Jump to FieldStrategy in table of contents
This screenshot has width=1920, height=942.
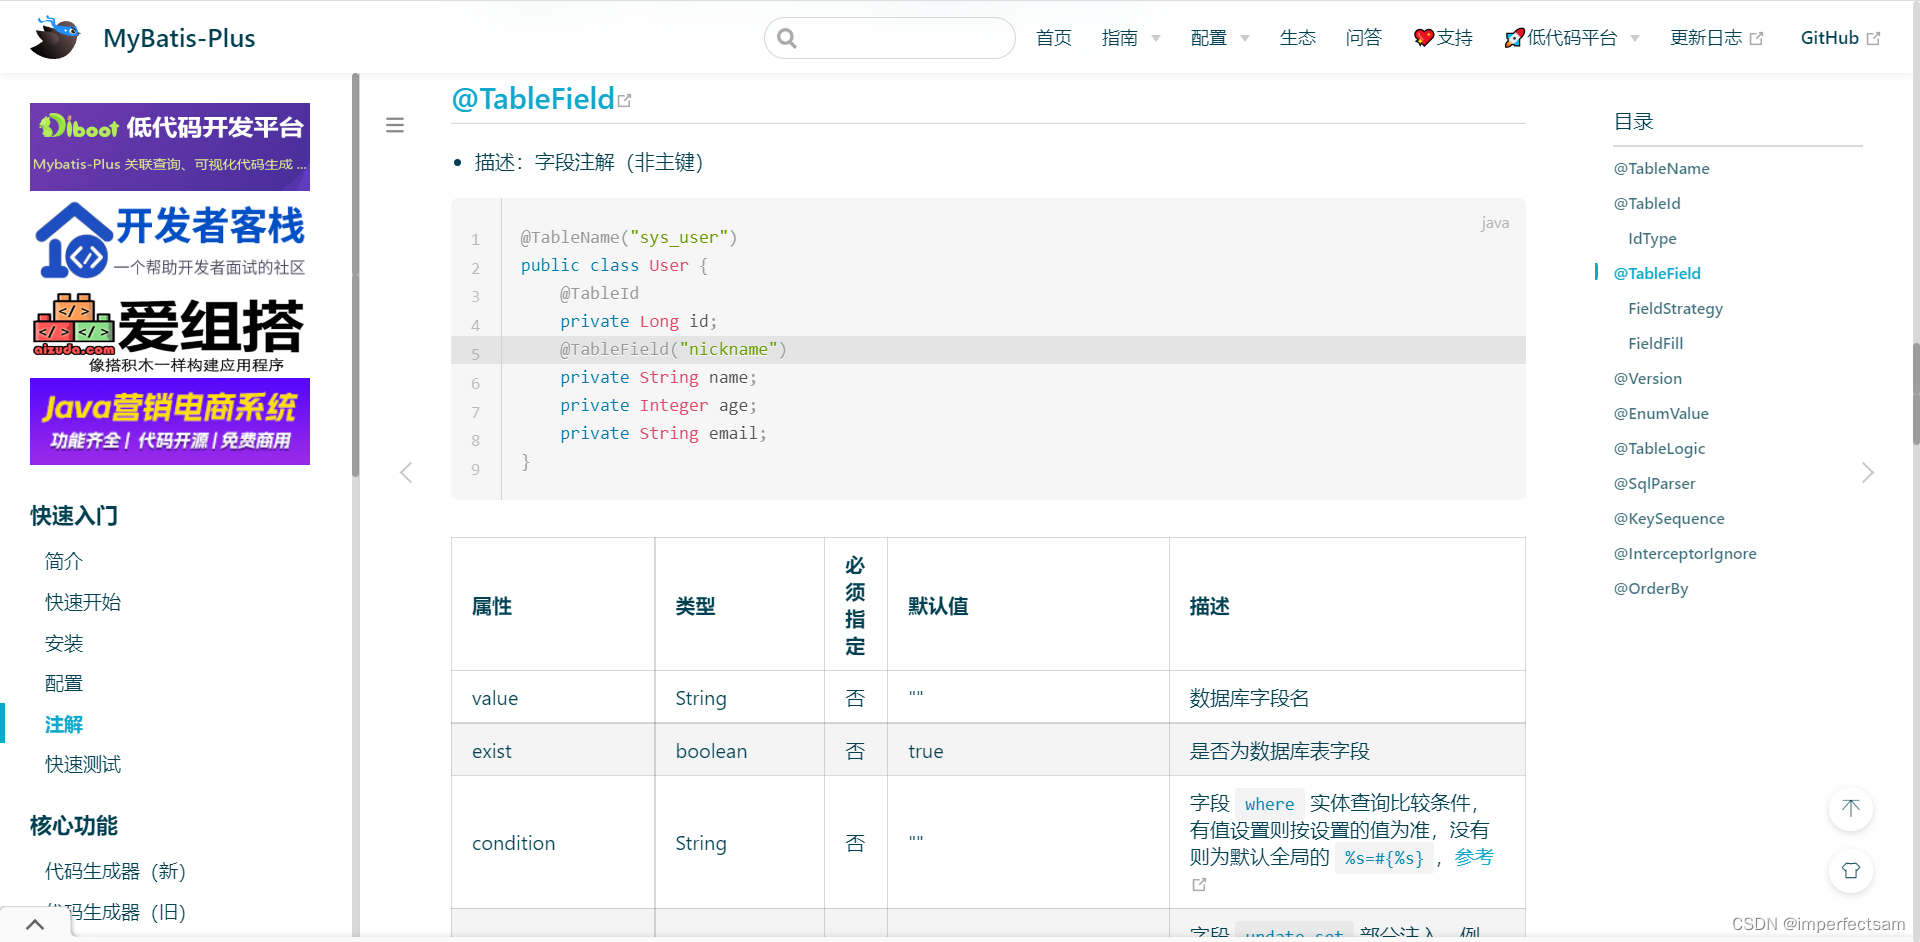point(1675,308)
